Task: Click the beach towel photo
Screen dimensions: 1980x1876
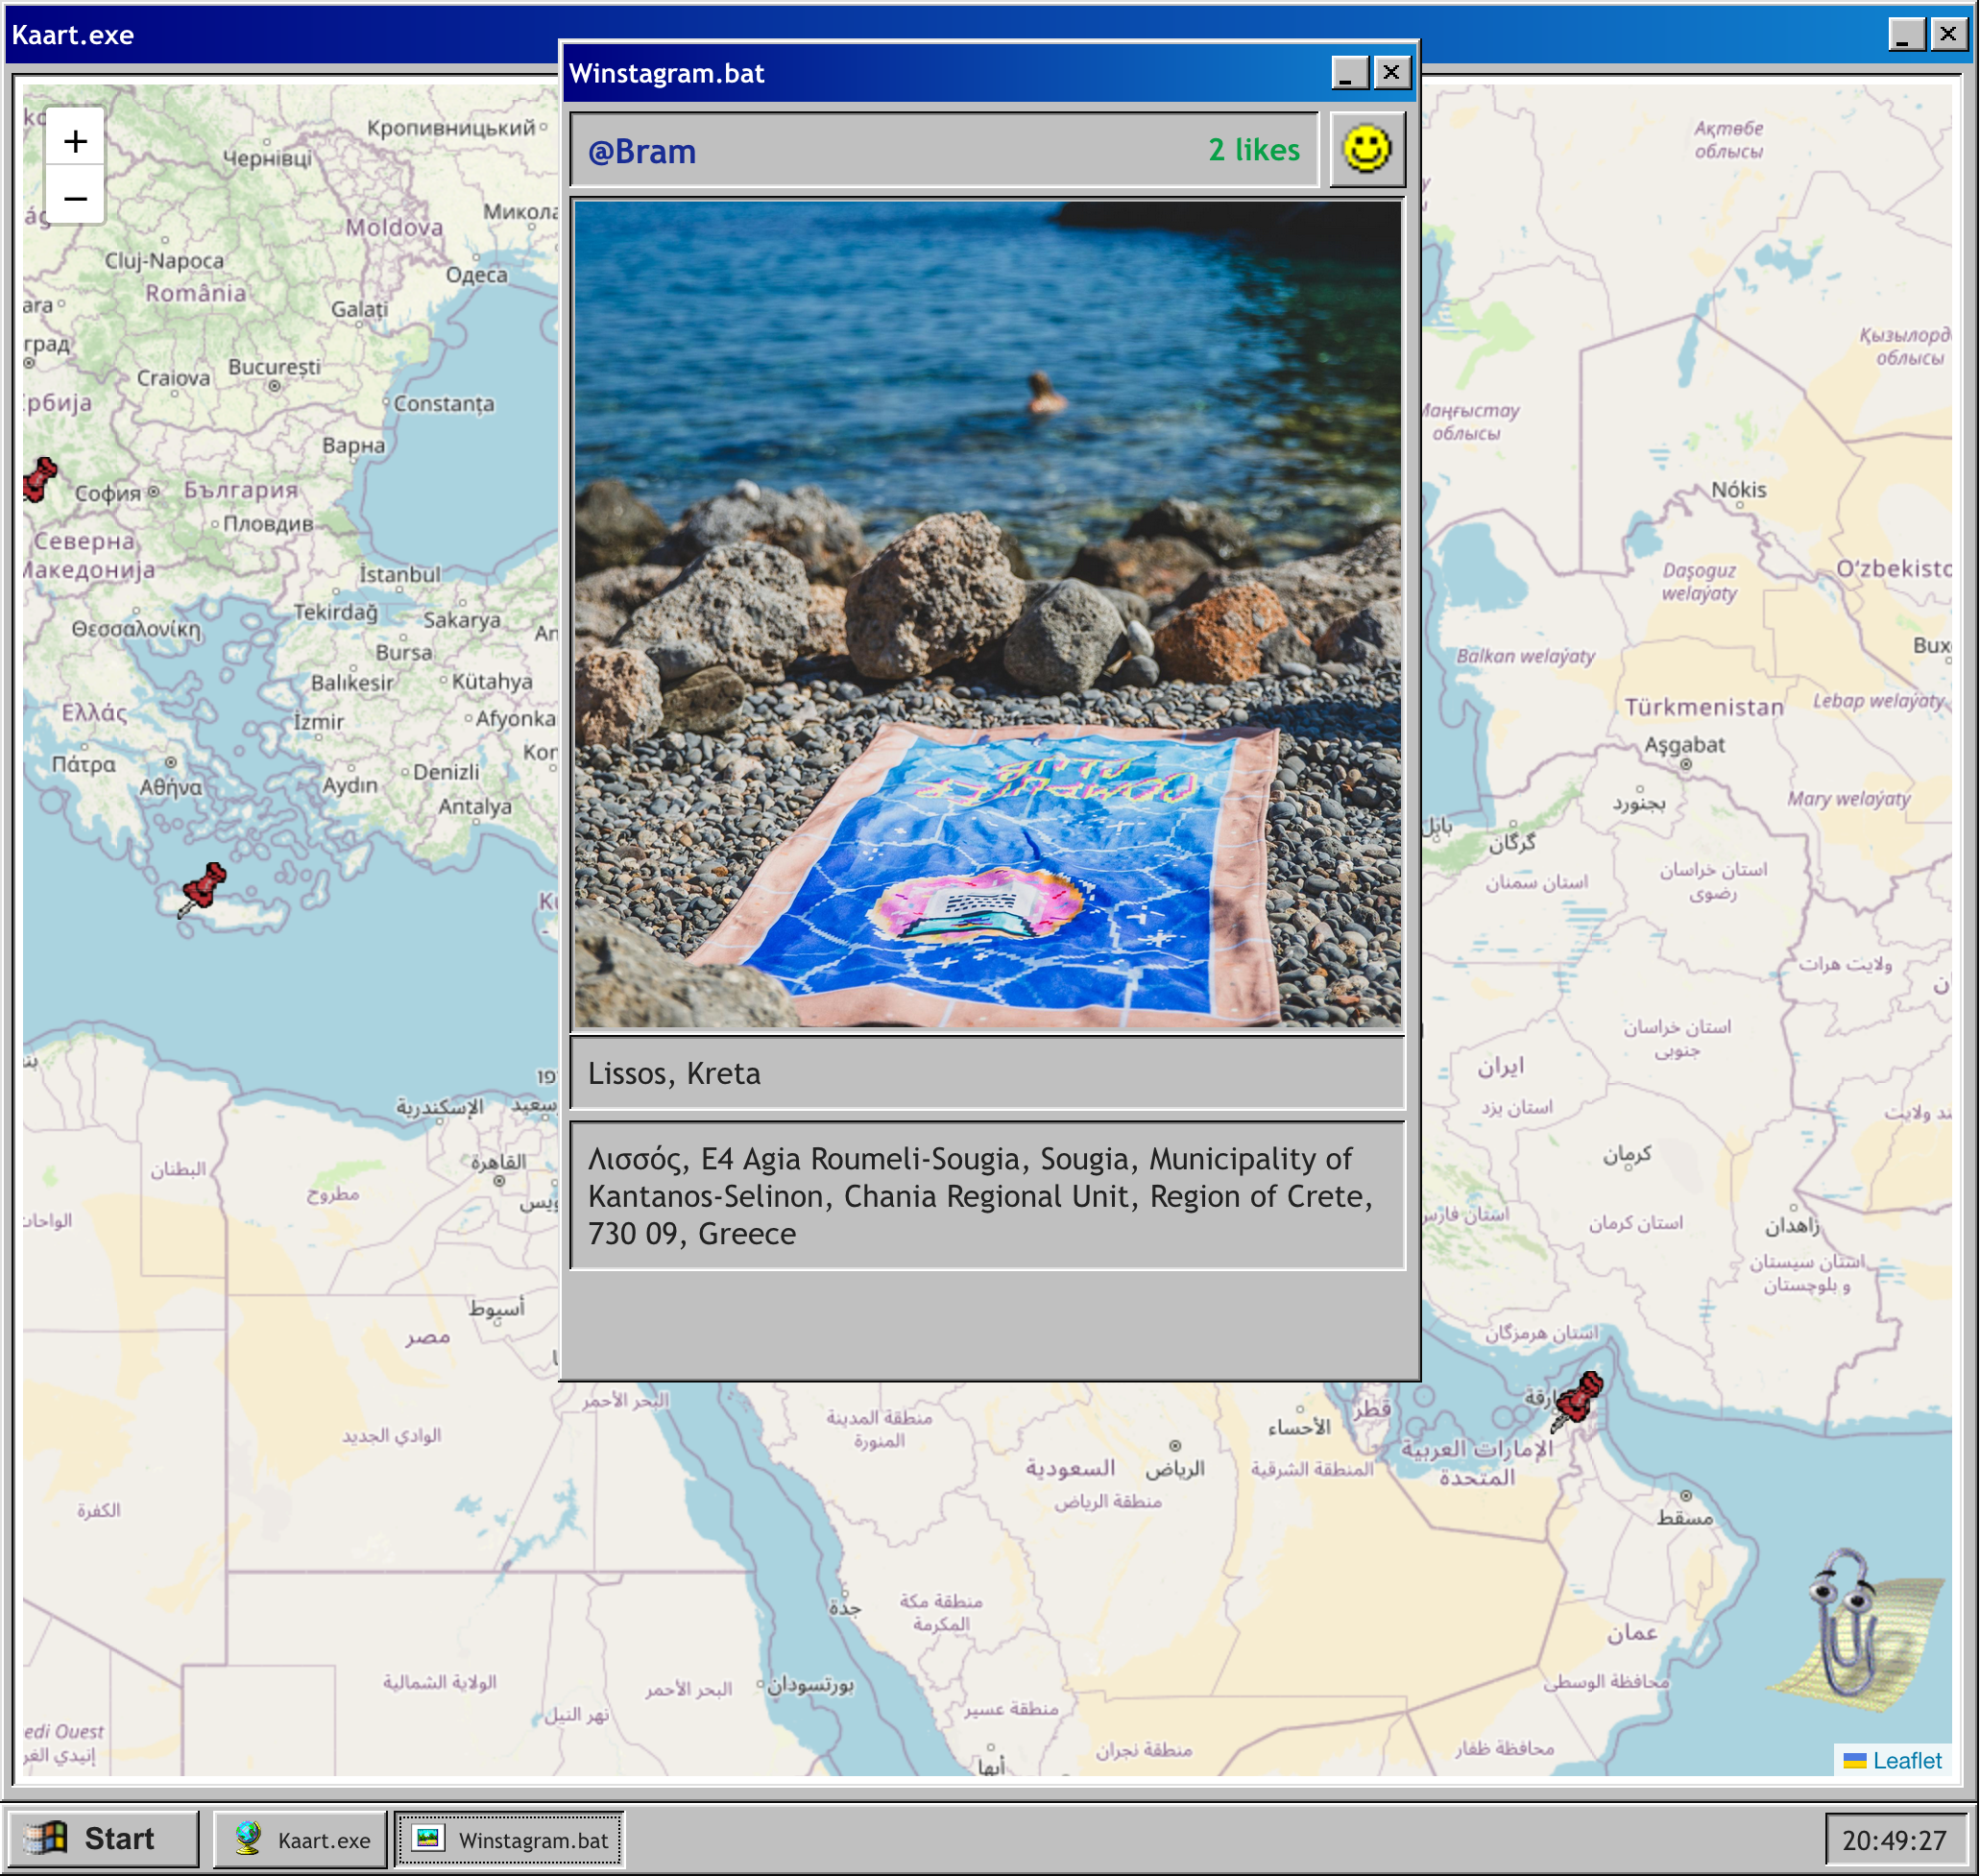Action: coord(987,615)
